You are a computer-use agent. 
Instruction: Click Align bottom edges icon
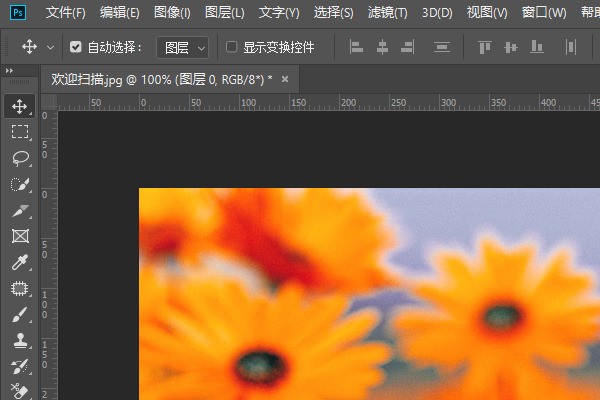click(537, 47)
